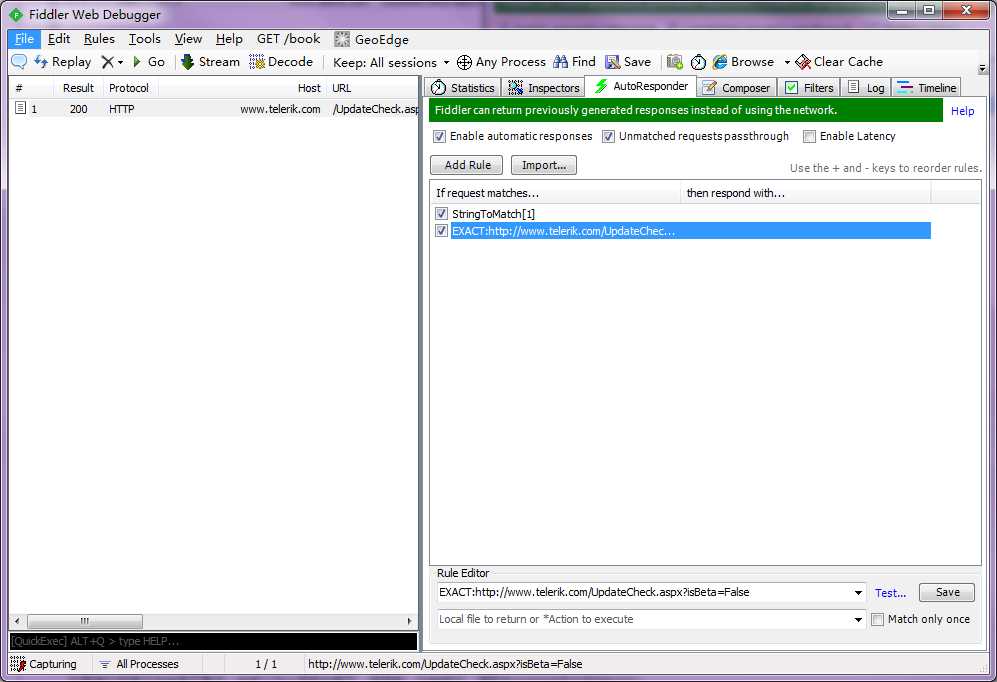The width and height of the screenshot is (997, 682).
Task: Click the Find binoculars icon
Action: point(561,62)
